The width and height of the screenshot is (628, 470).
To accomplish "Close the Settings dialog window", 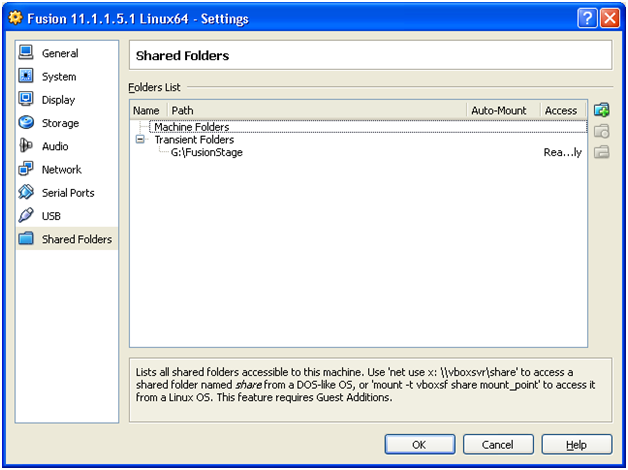I will 610,18.
